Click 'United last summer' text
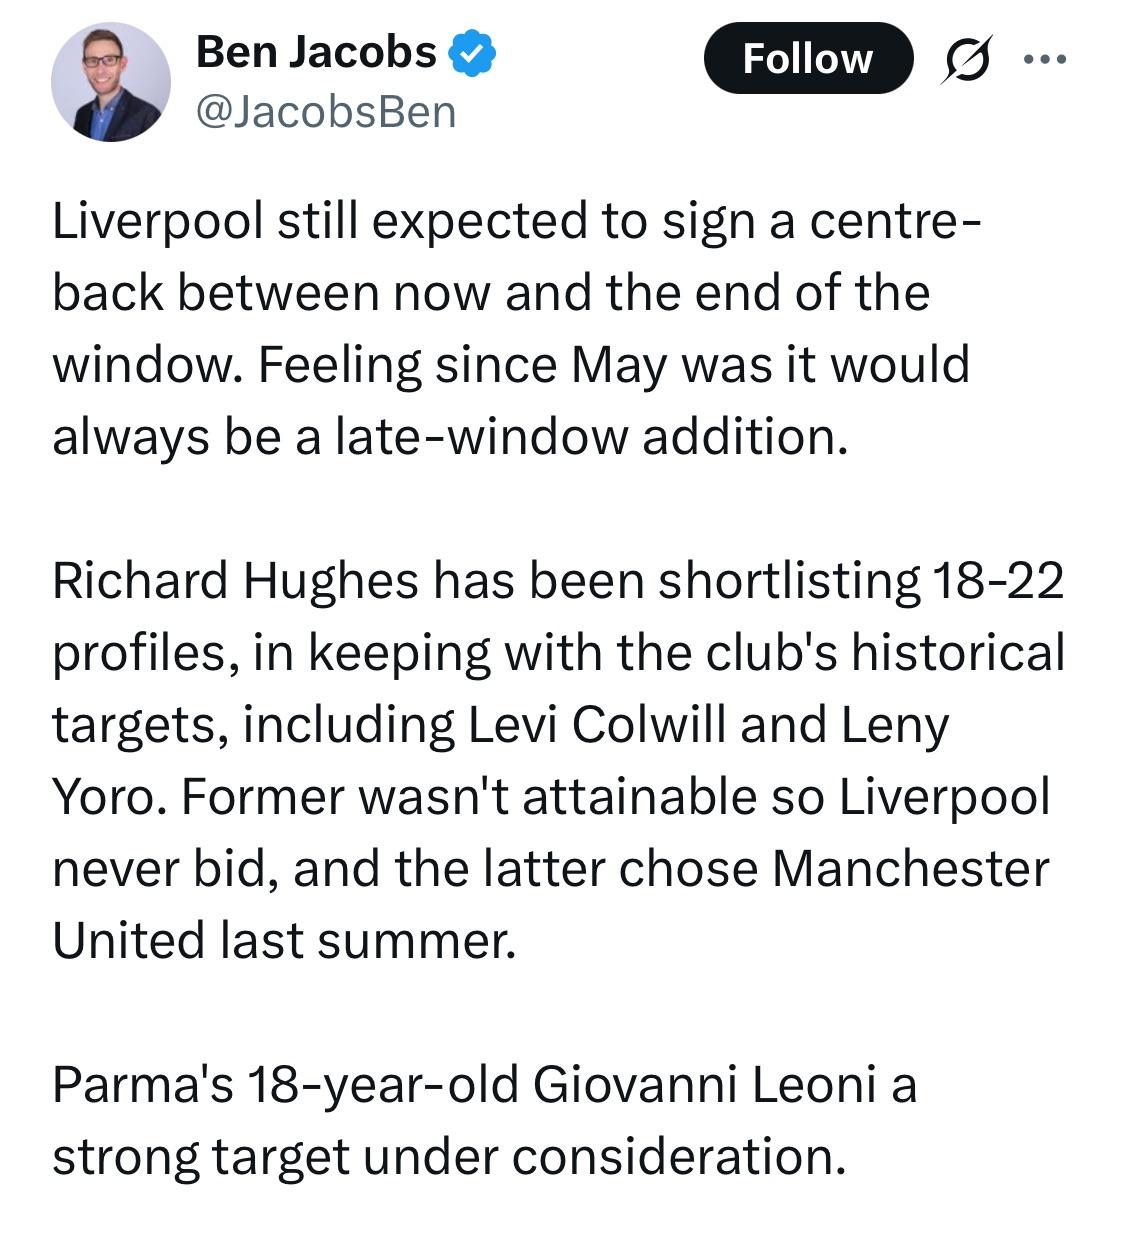Image resolution: width=1125 pixels, height=1246 pixels. tap(285, 940)
